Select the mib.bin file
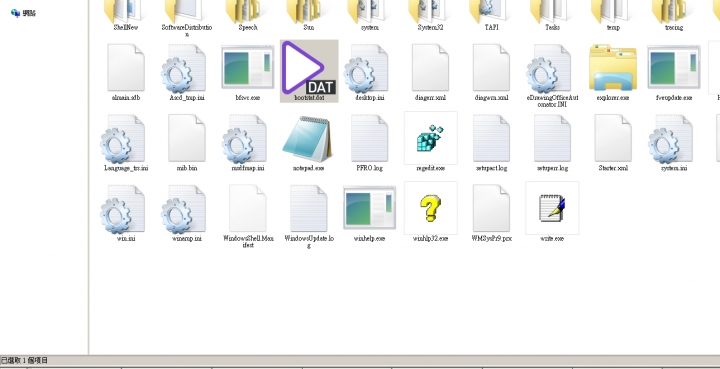Viewport: 720px width, 369px height. click(187, 138)
